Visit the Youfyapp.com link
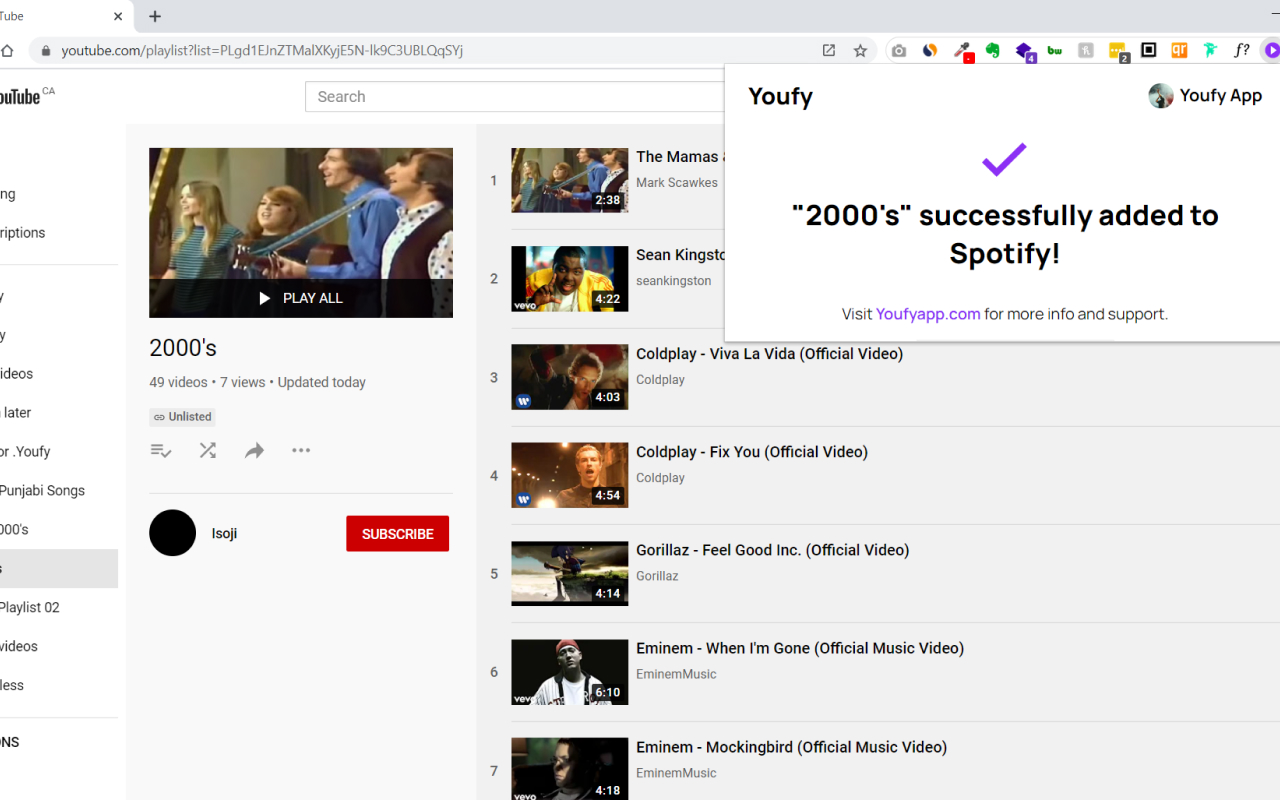The width and height of the screenshot is (1280, 800). pos(928,314)
